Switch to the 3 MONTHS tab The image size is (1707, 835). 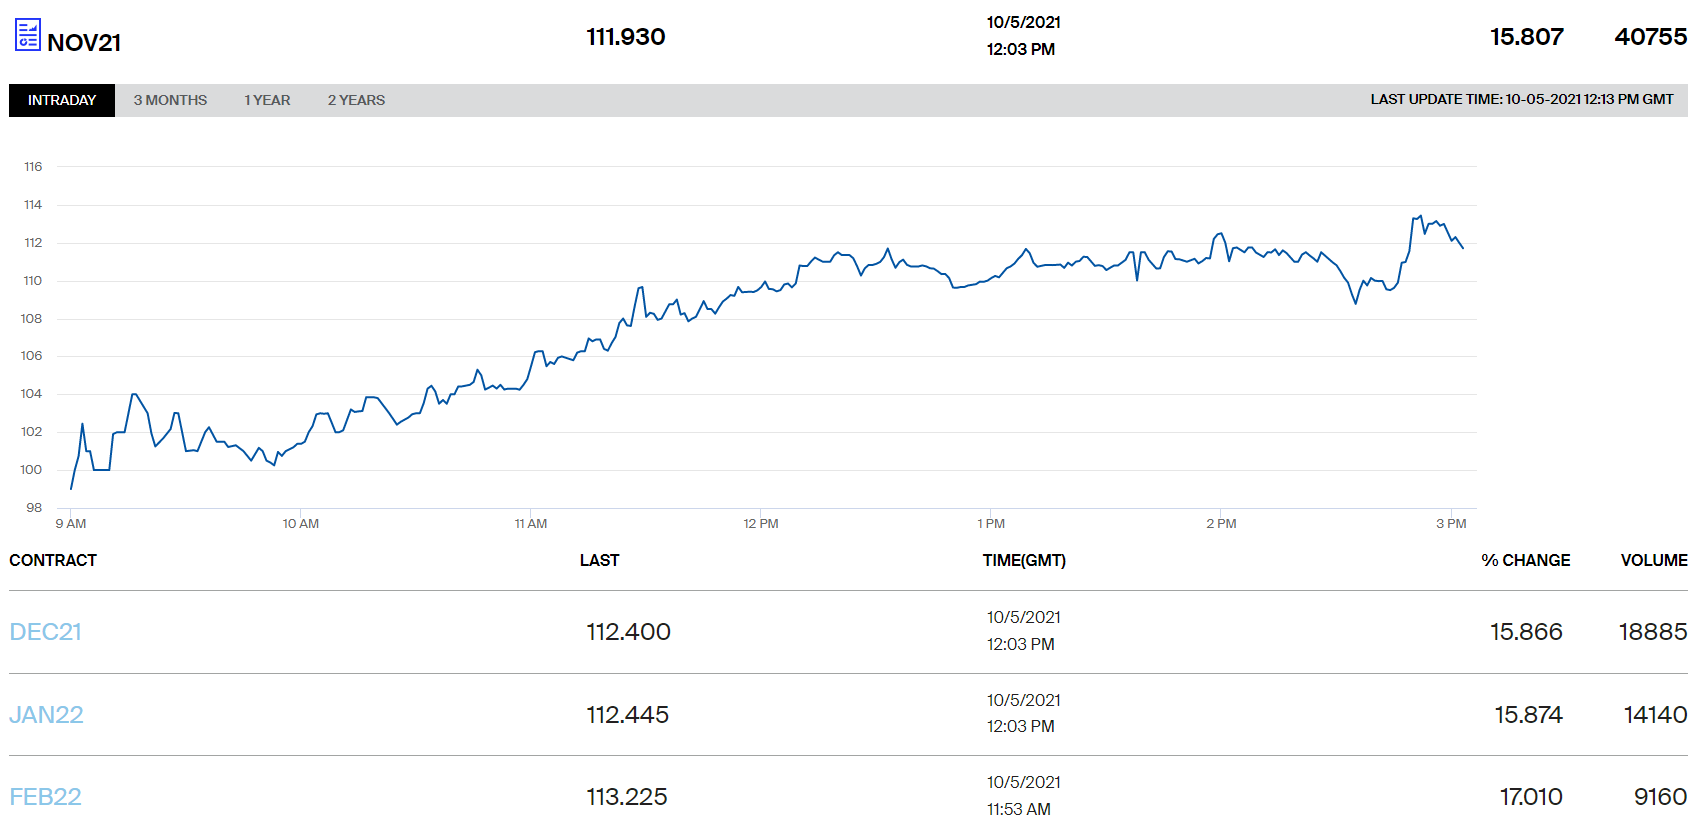click(170, 100)
